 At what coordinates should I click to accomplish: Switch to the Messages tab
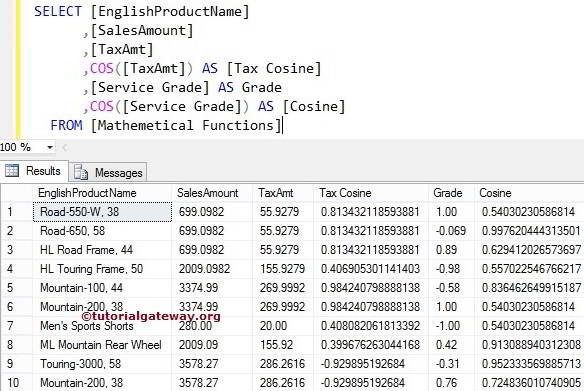108,172
